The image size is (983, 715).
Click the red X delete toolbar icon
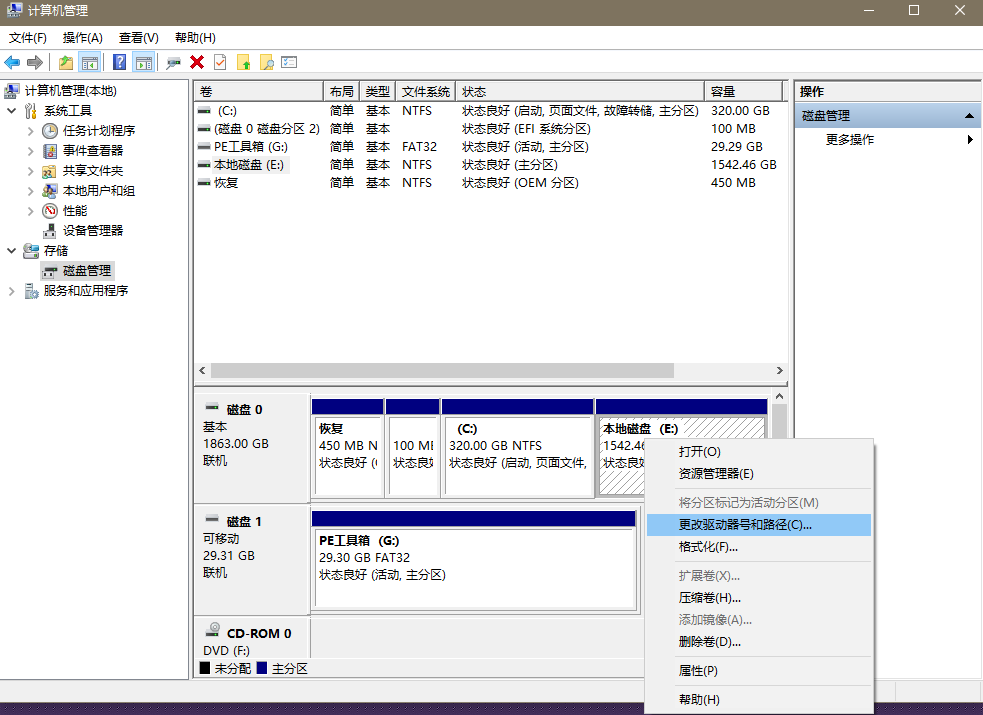(x=197, y=63)
